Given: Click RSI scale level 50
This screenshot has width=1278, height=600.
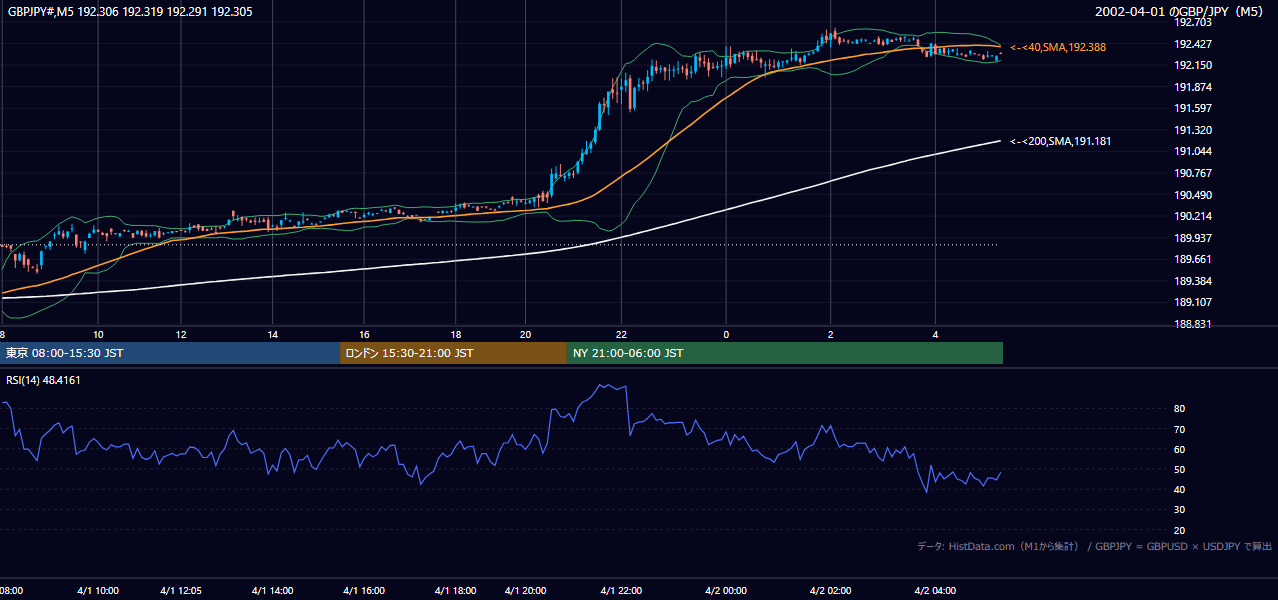Looking at the screenshot, I should [1180, 469].
